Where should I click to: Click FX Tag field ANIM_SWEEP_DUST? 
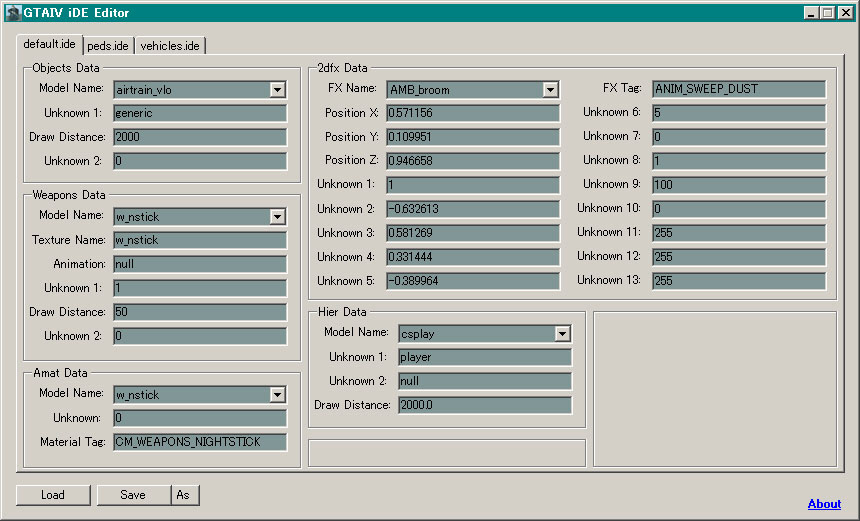point(739,89)
